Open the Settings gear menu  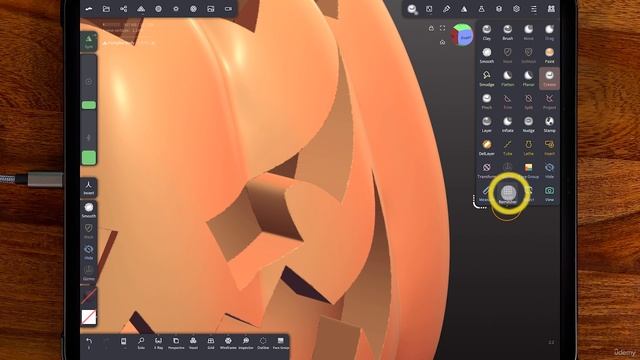pyautogui.click(x=516, y=9)
